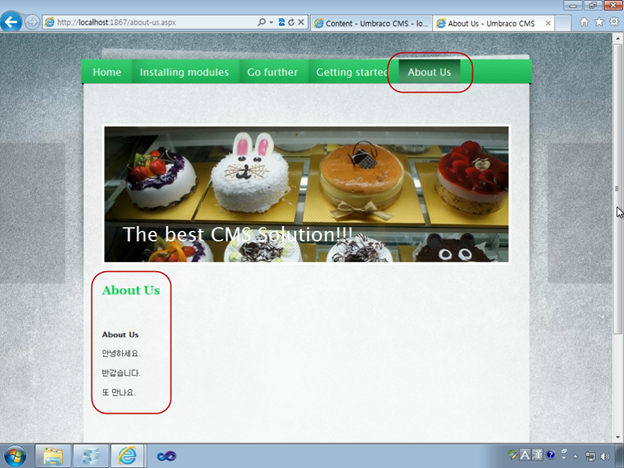This screenshot has width=624, height=468.
Task: Click the volume speaker tray icon
Action: tap(605, 456)
